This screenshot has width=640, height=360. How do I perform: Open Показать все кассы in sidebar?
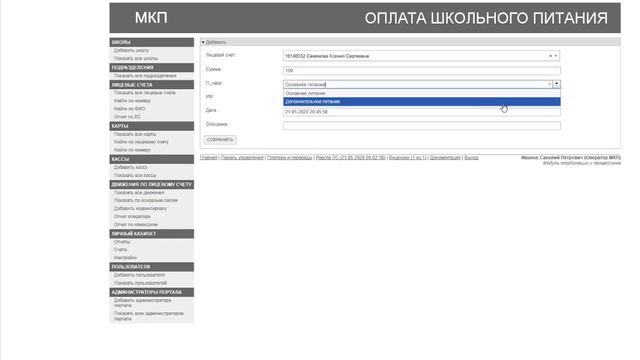tap(135, 176)
